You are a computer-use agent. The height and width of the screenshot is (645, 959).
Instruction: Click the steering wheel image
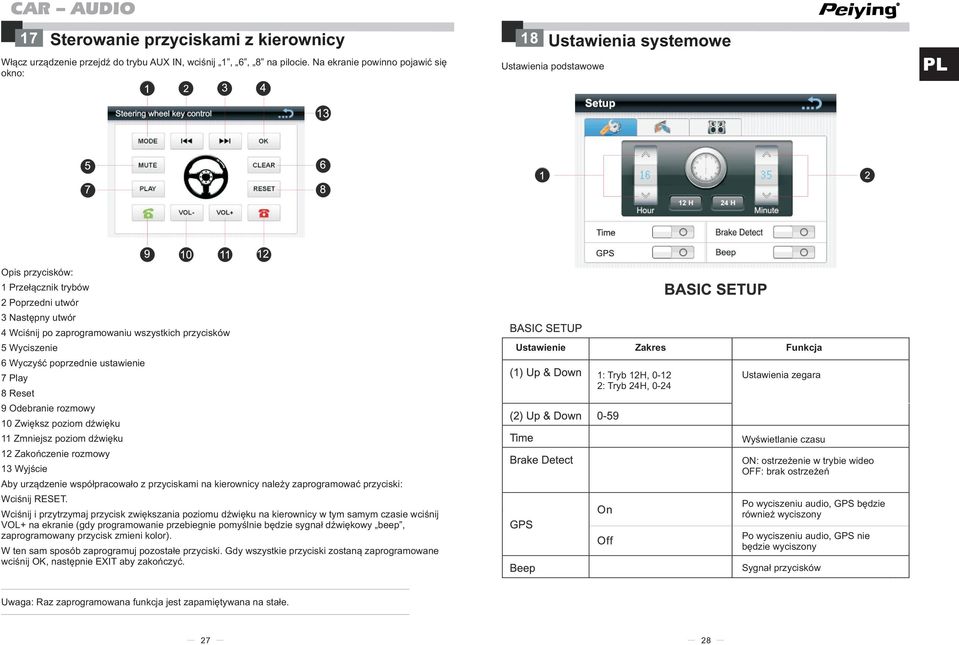pos(206,177)
